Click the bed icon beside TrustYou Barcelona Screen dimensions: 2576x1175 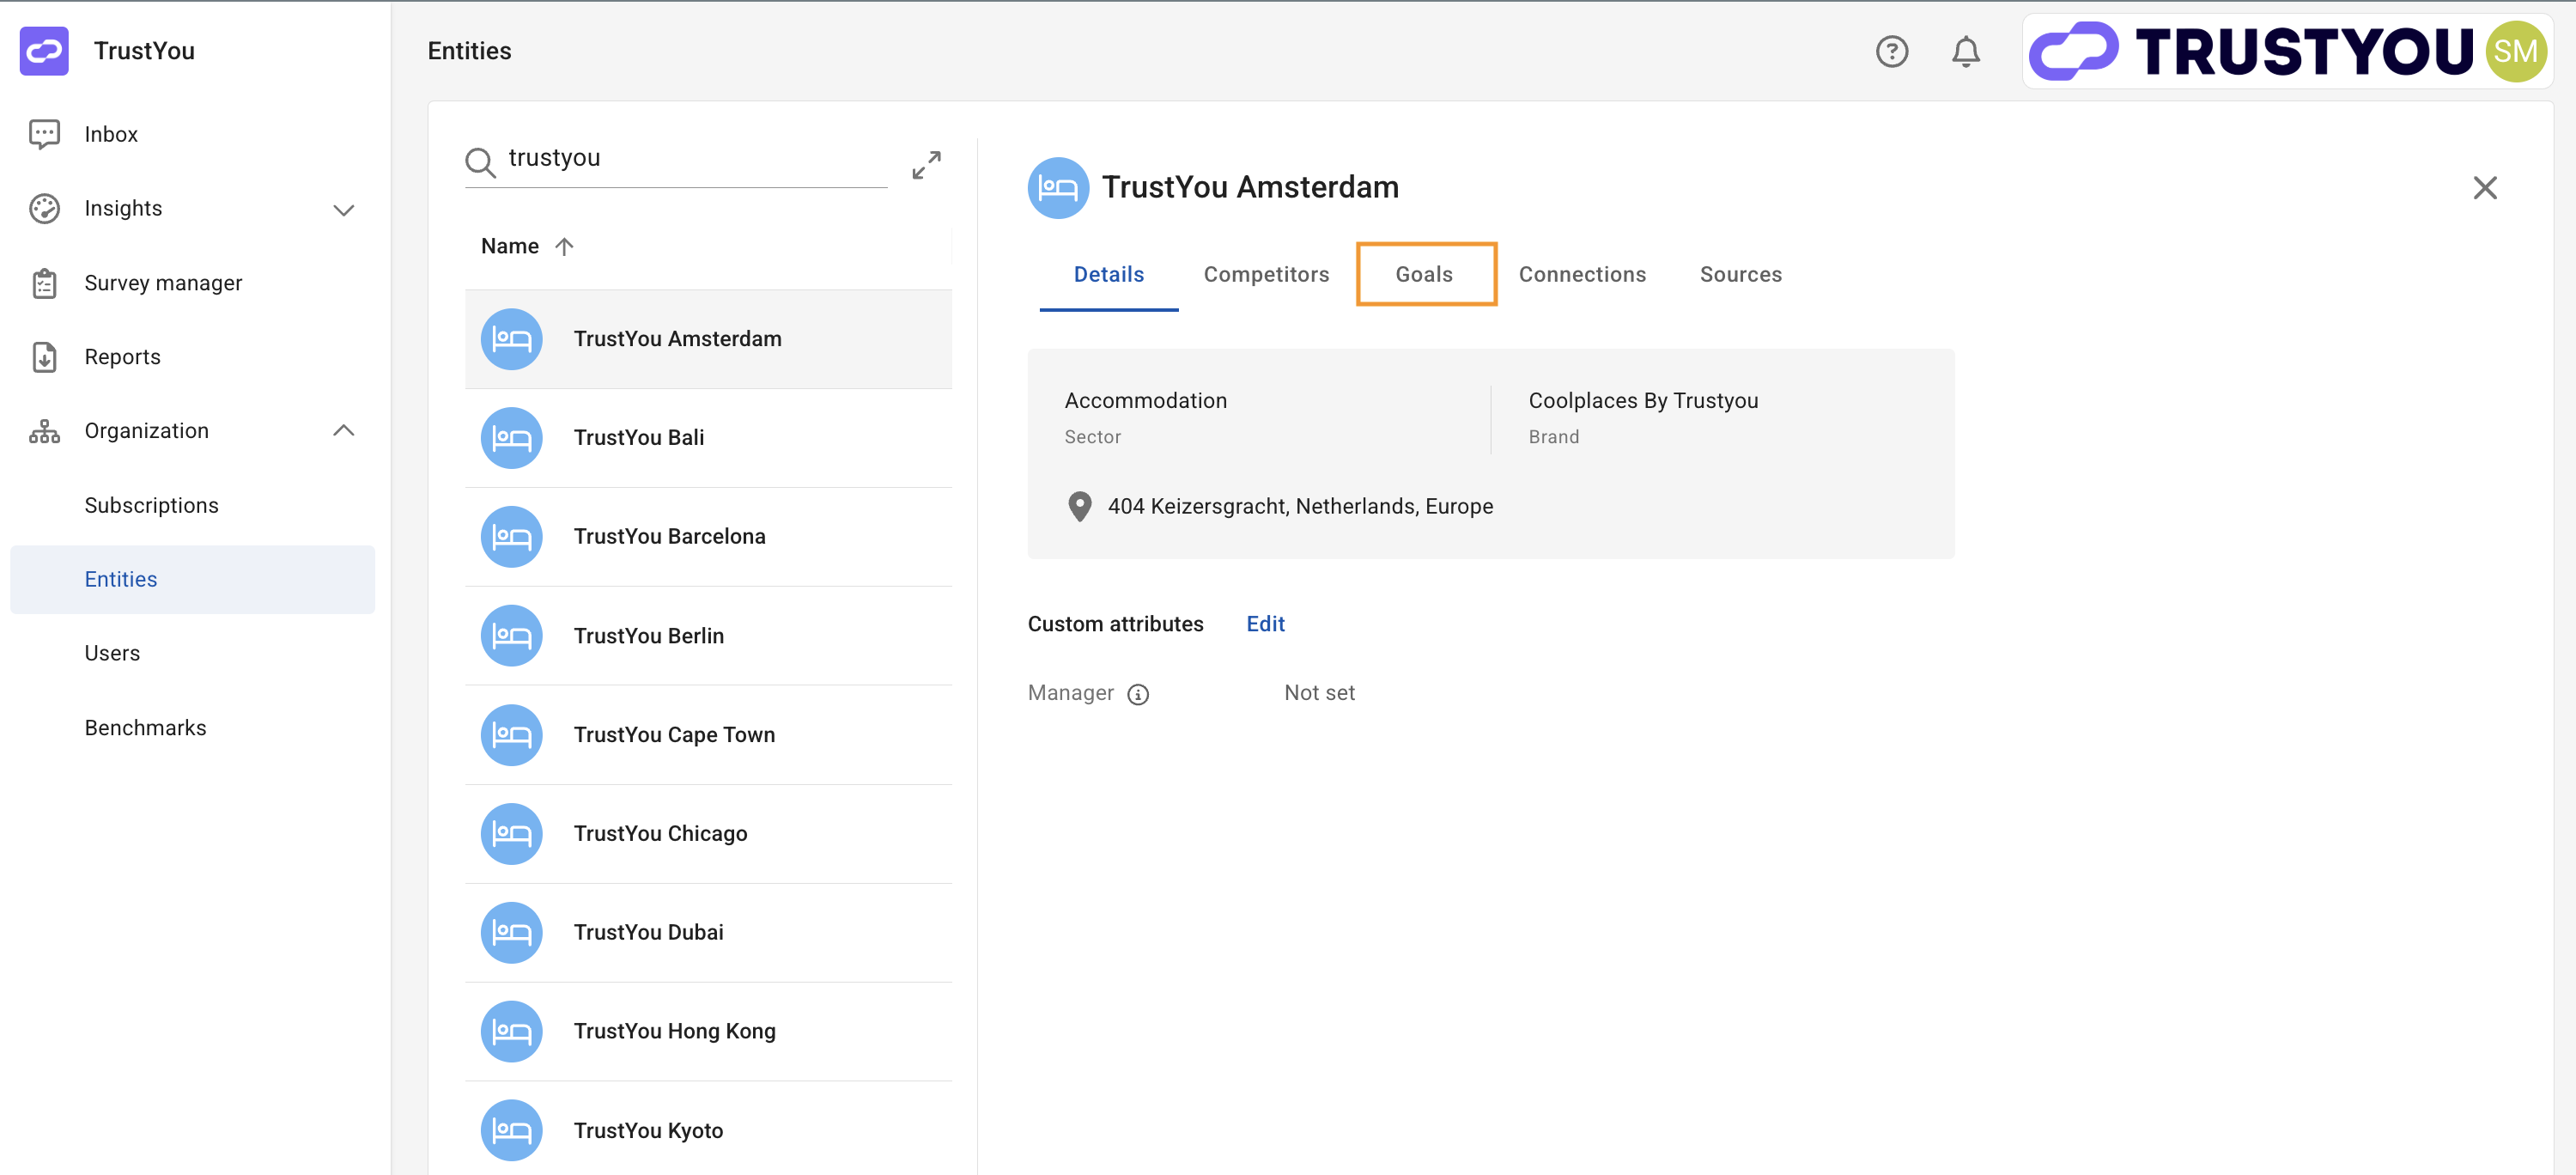(511, 537)
